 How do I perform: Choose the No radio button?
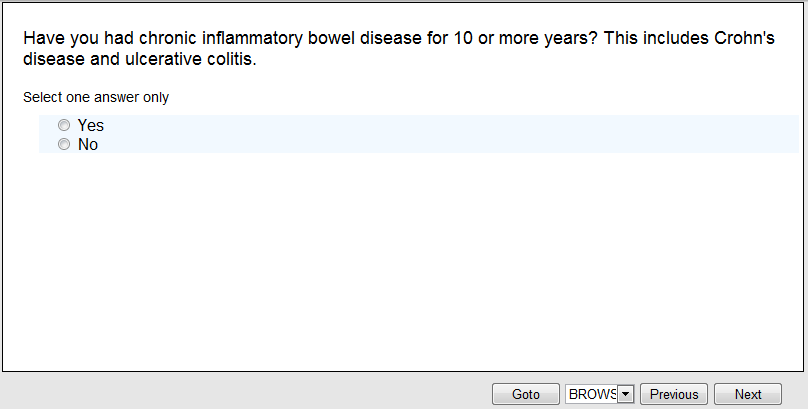tap(64, 144)
